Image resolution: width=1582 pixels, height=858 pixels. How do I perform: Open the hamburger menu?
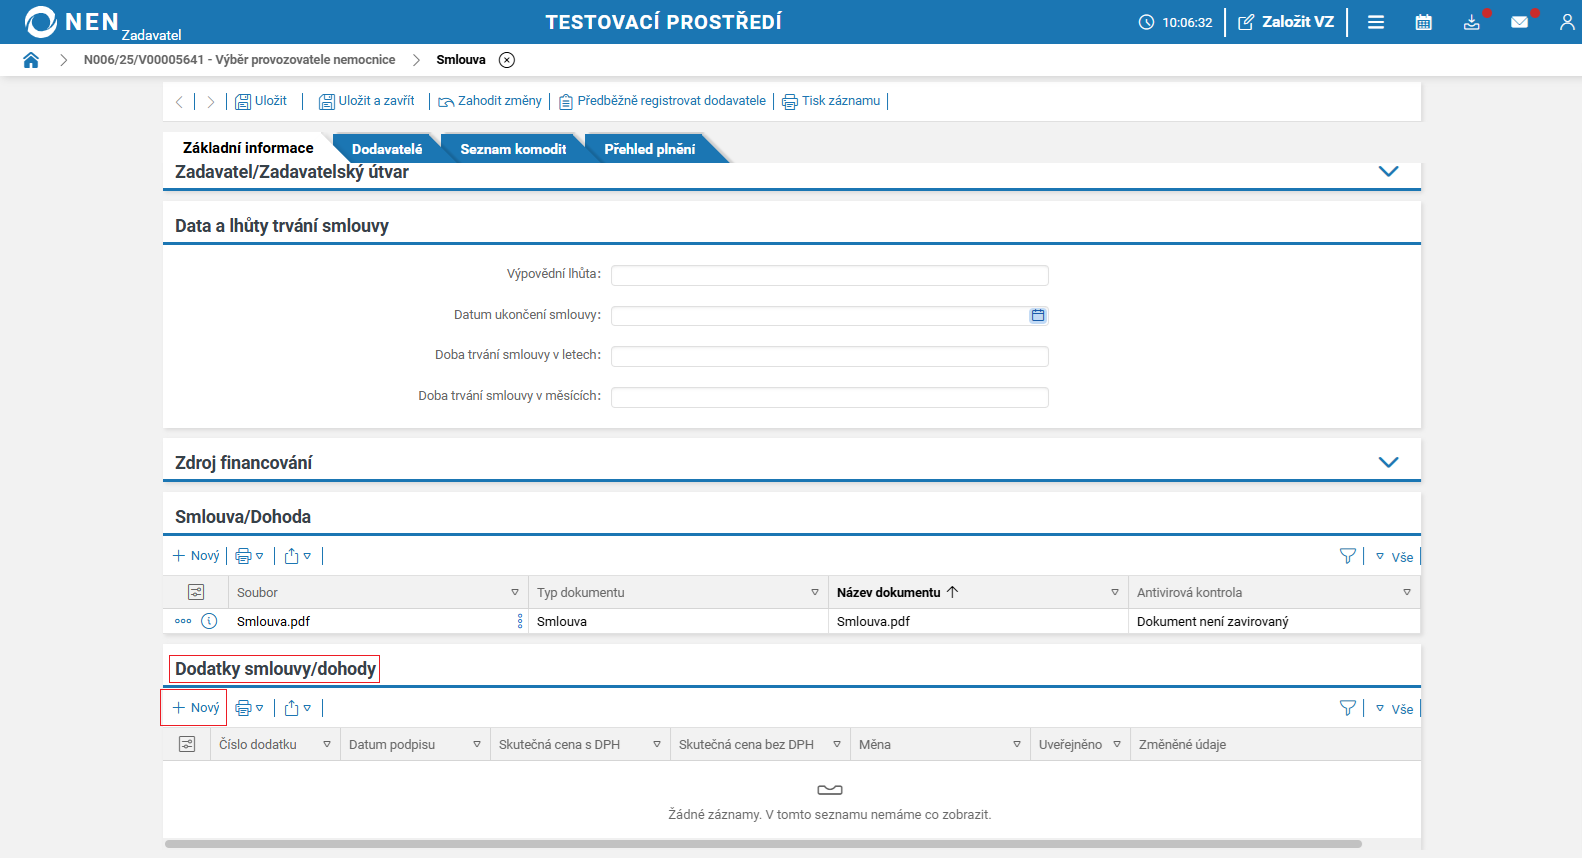1376,22
